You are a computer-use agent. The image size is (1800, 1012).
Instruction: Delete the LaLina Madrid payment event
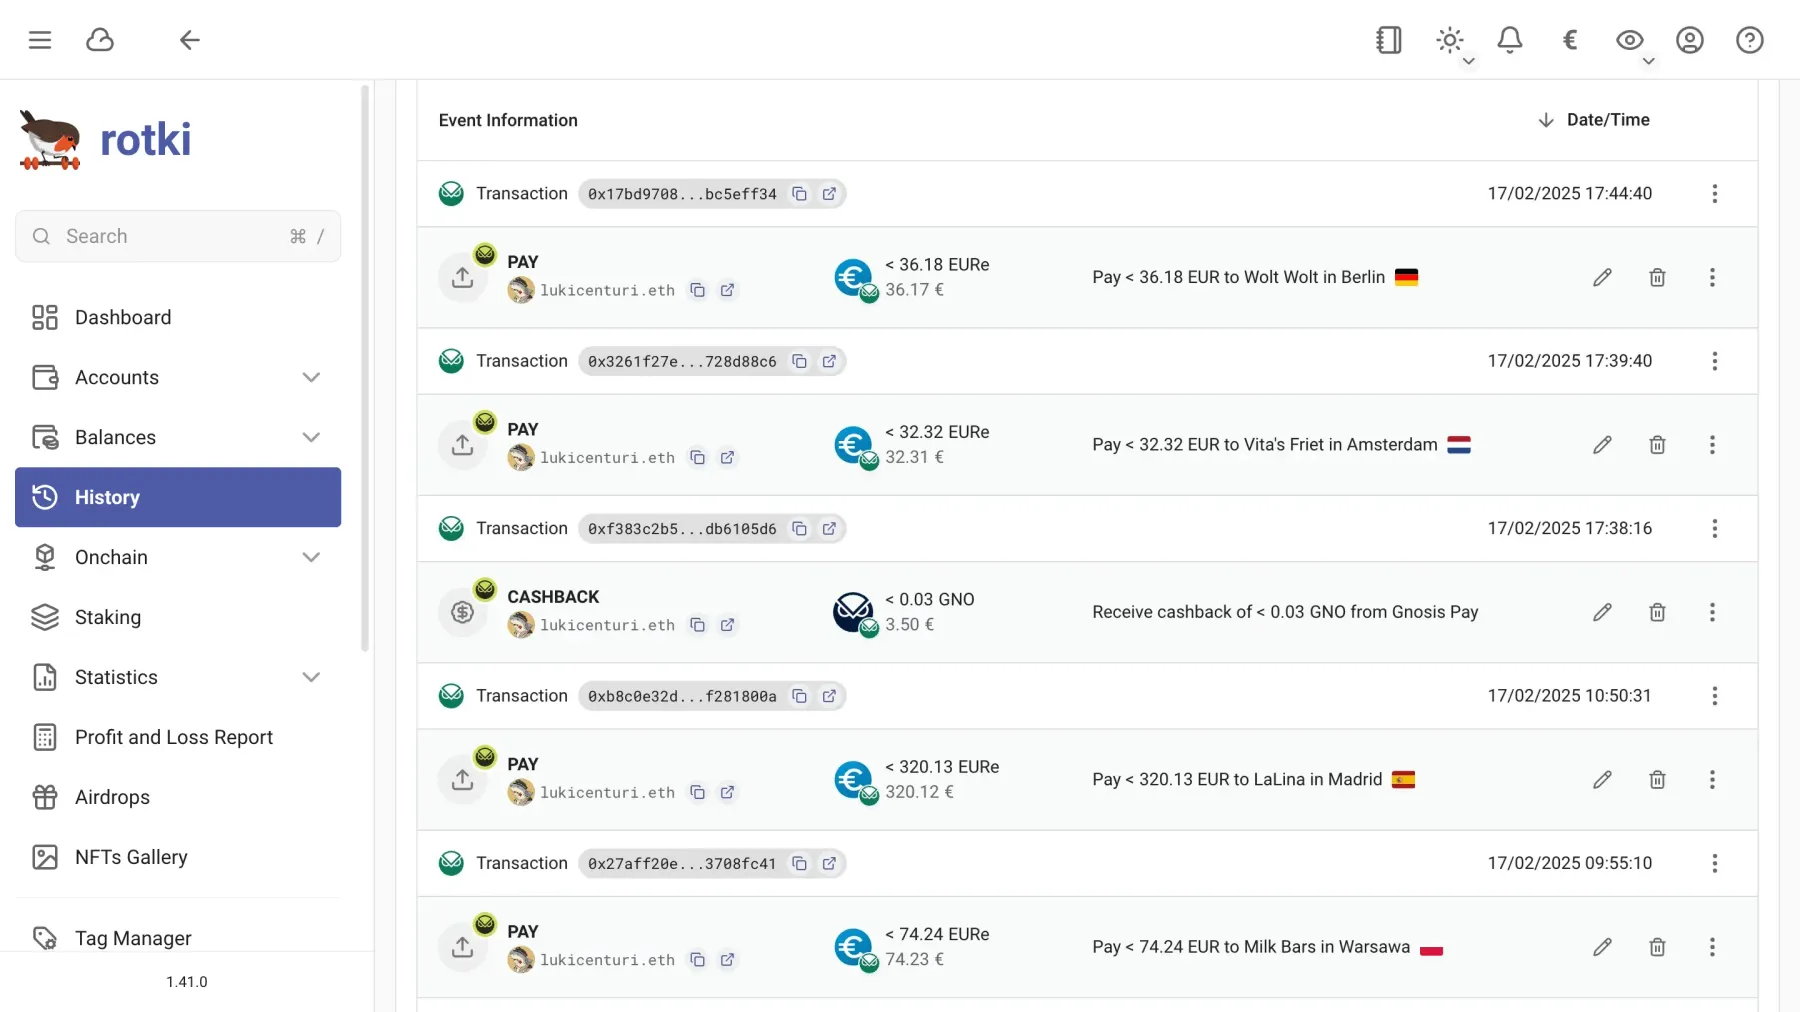(x=1657, y=780)
